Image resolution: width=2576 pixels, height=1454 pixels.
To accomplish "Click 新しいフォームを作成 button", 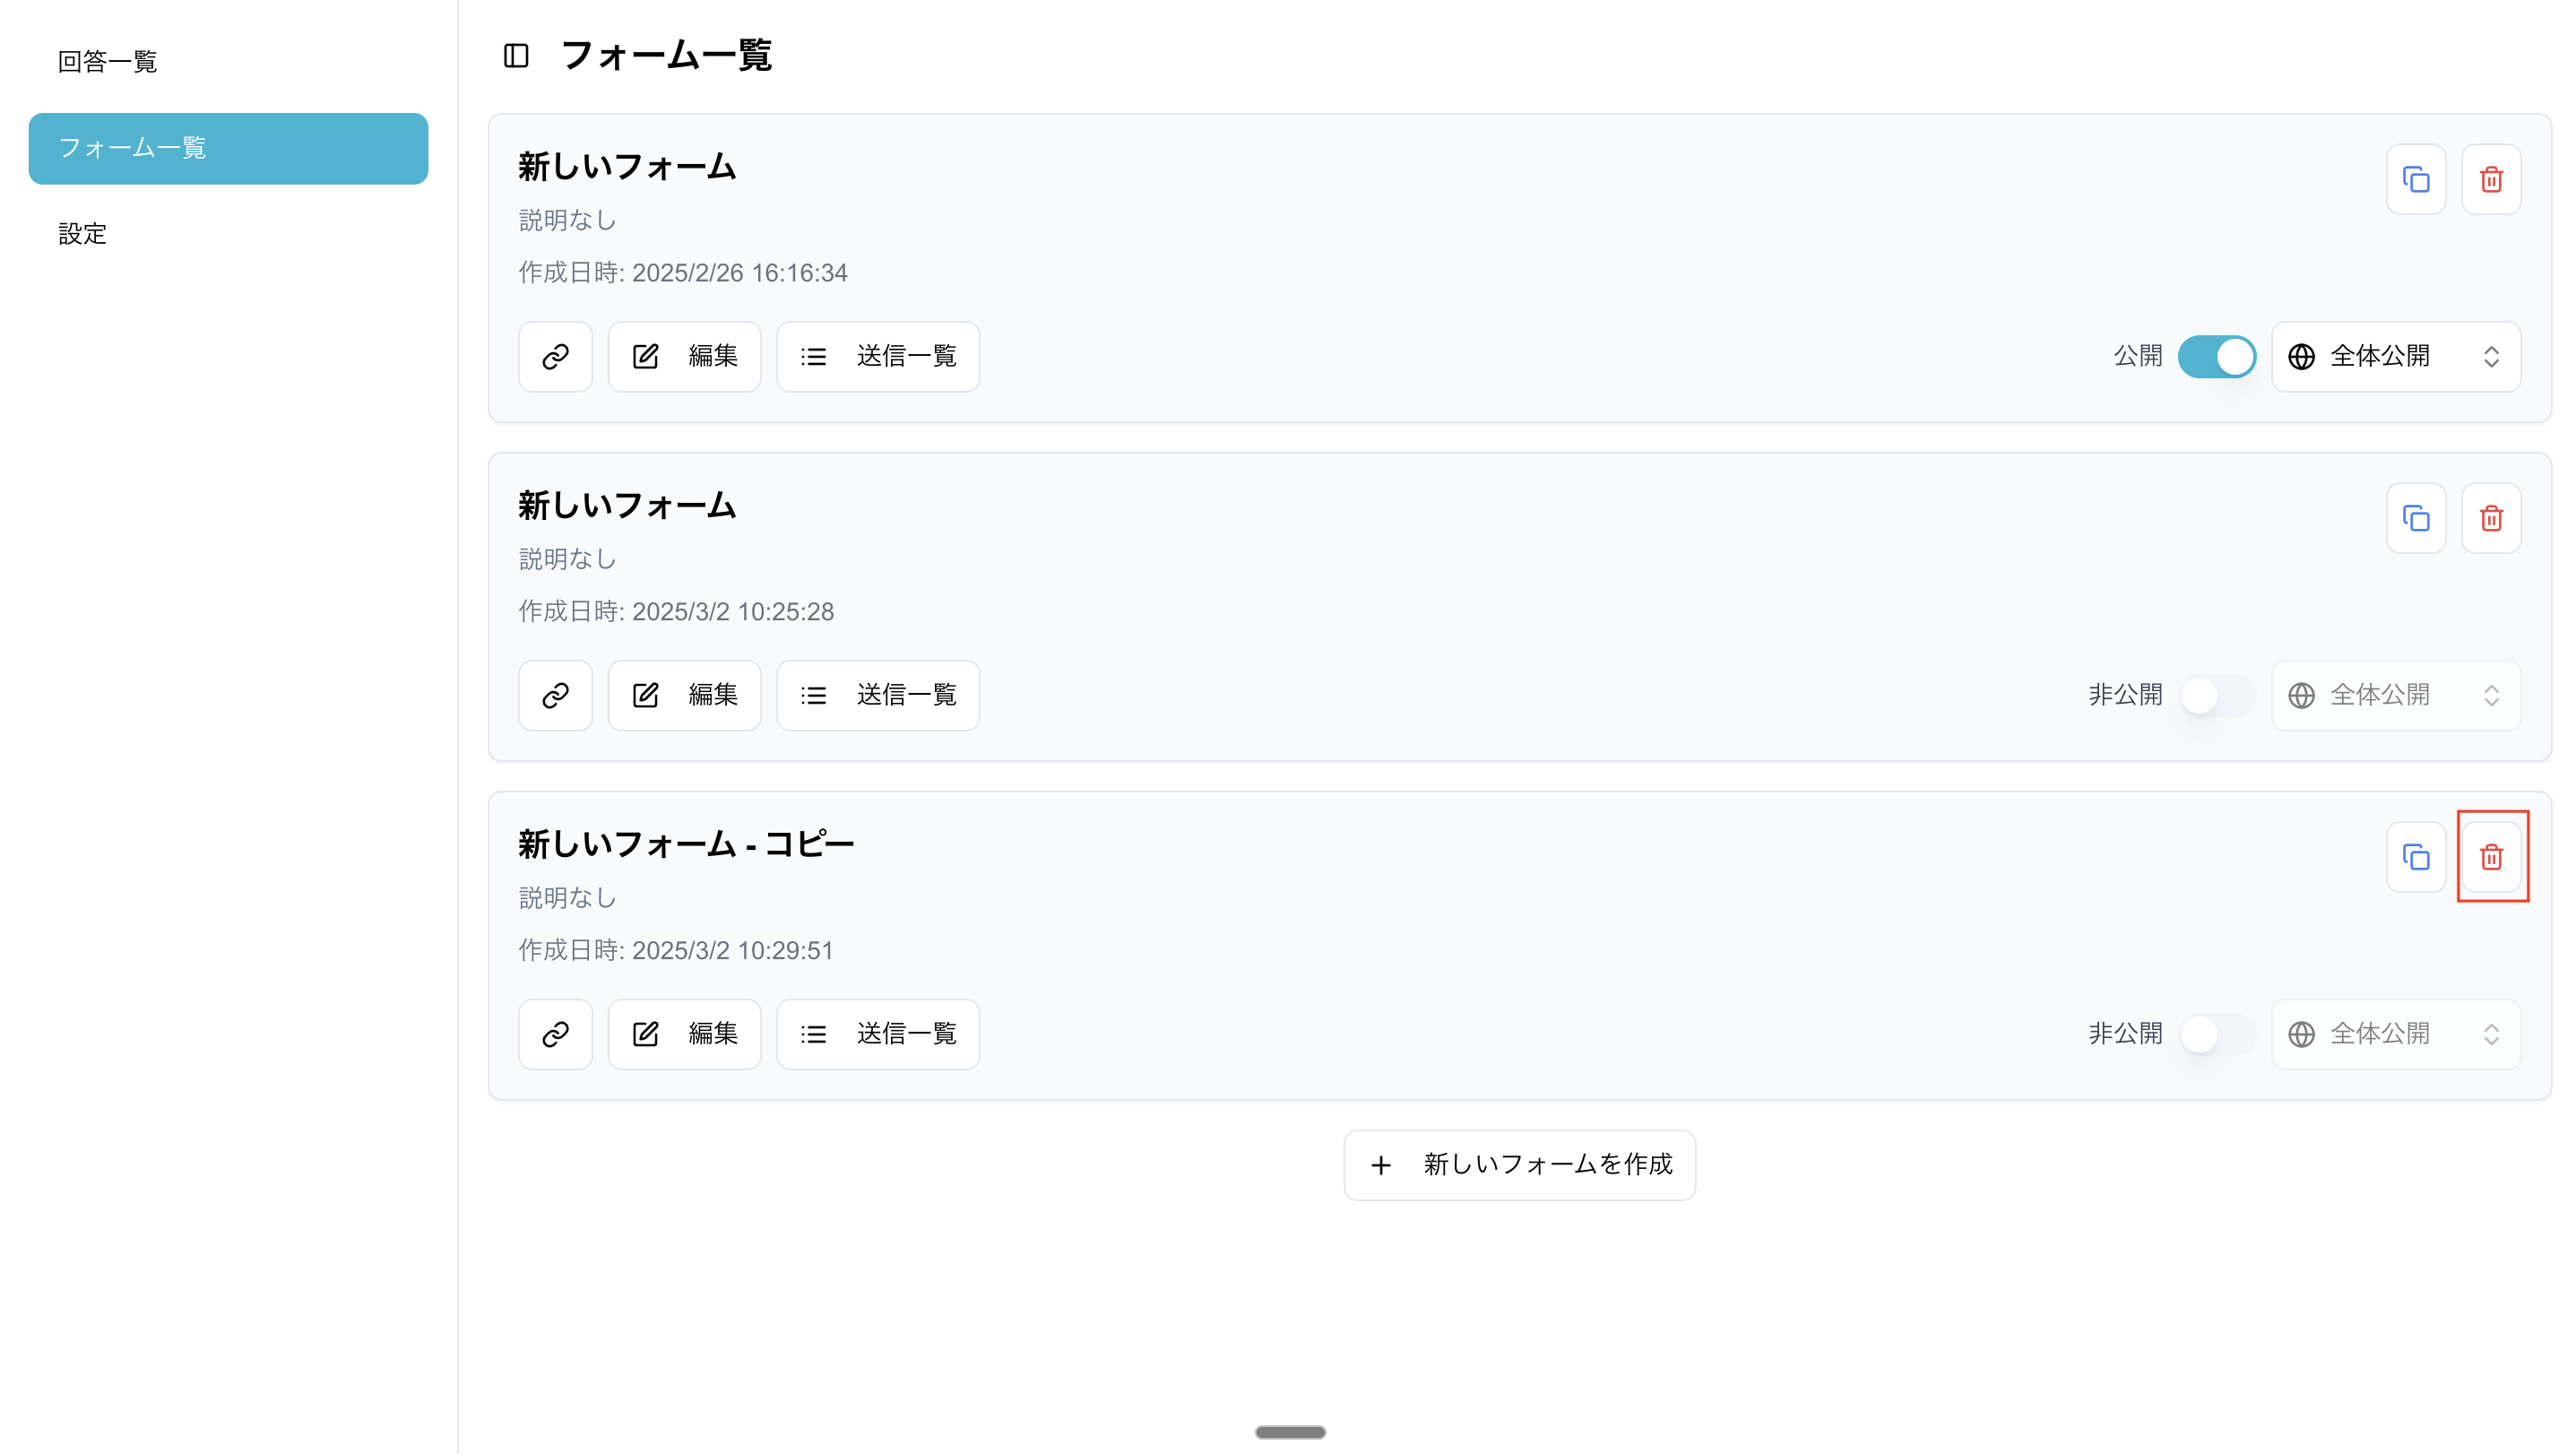I will click(x=1519, y=1165).
